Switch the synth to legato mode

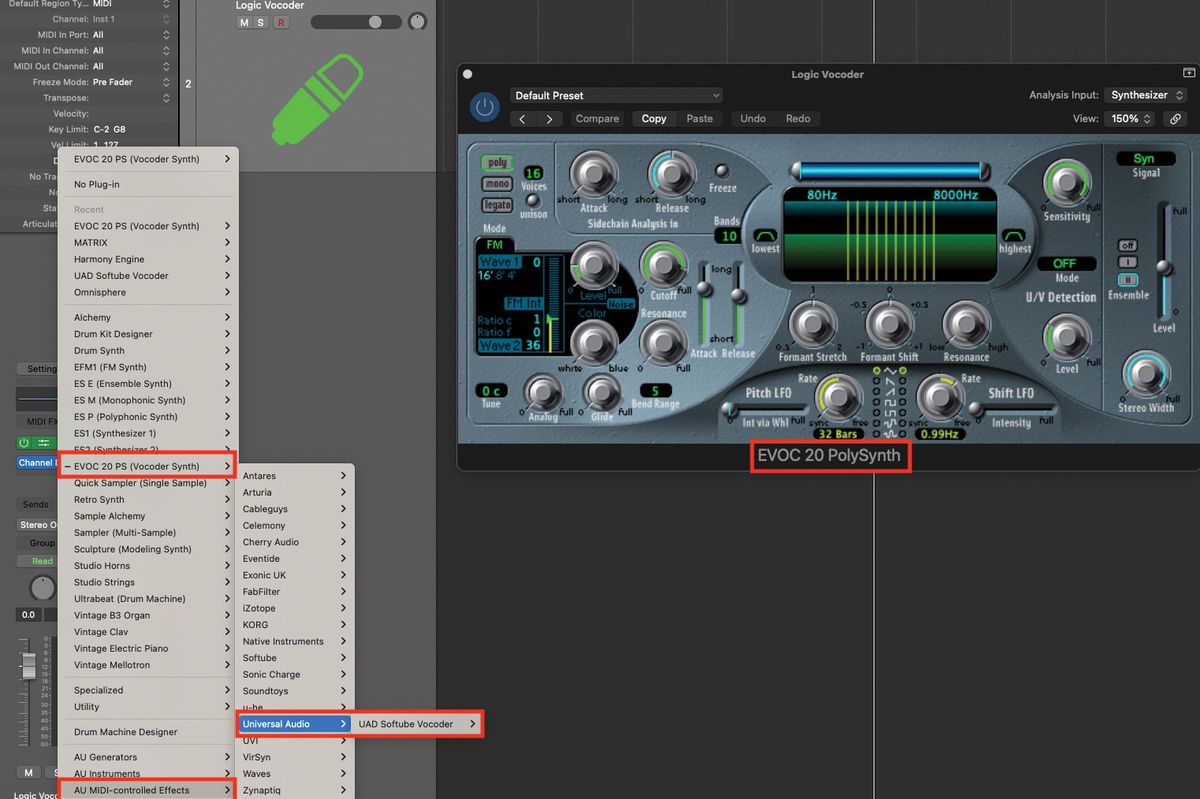[497, 205]
